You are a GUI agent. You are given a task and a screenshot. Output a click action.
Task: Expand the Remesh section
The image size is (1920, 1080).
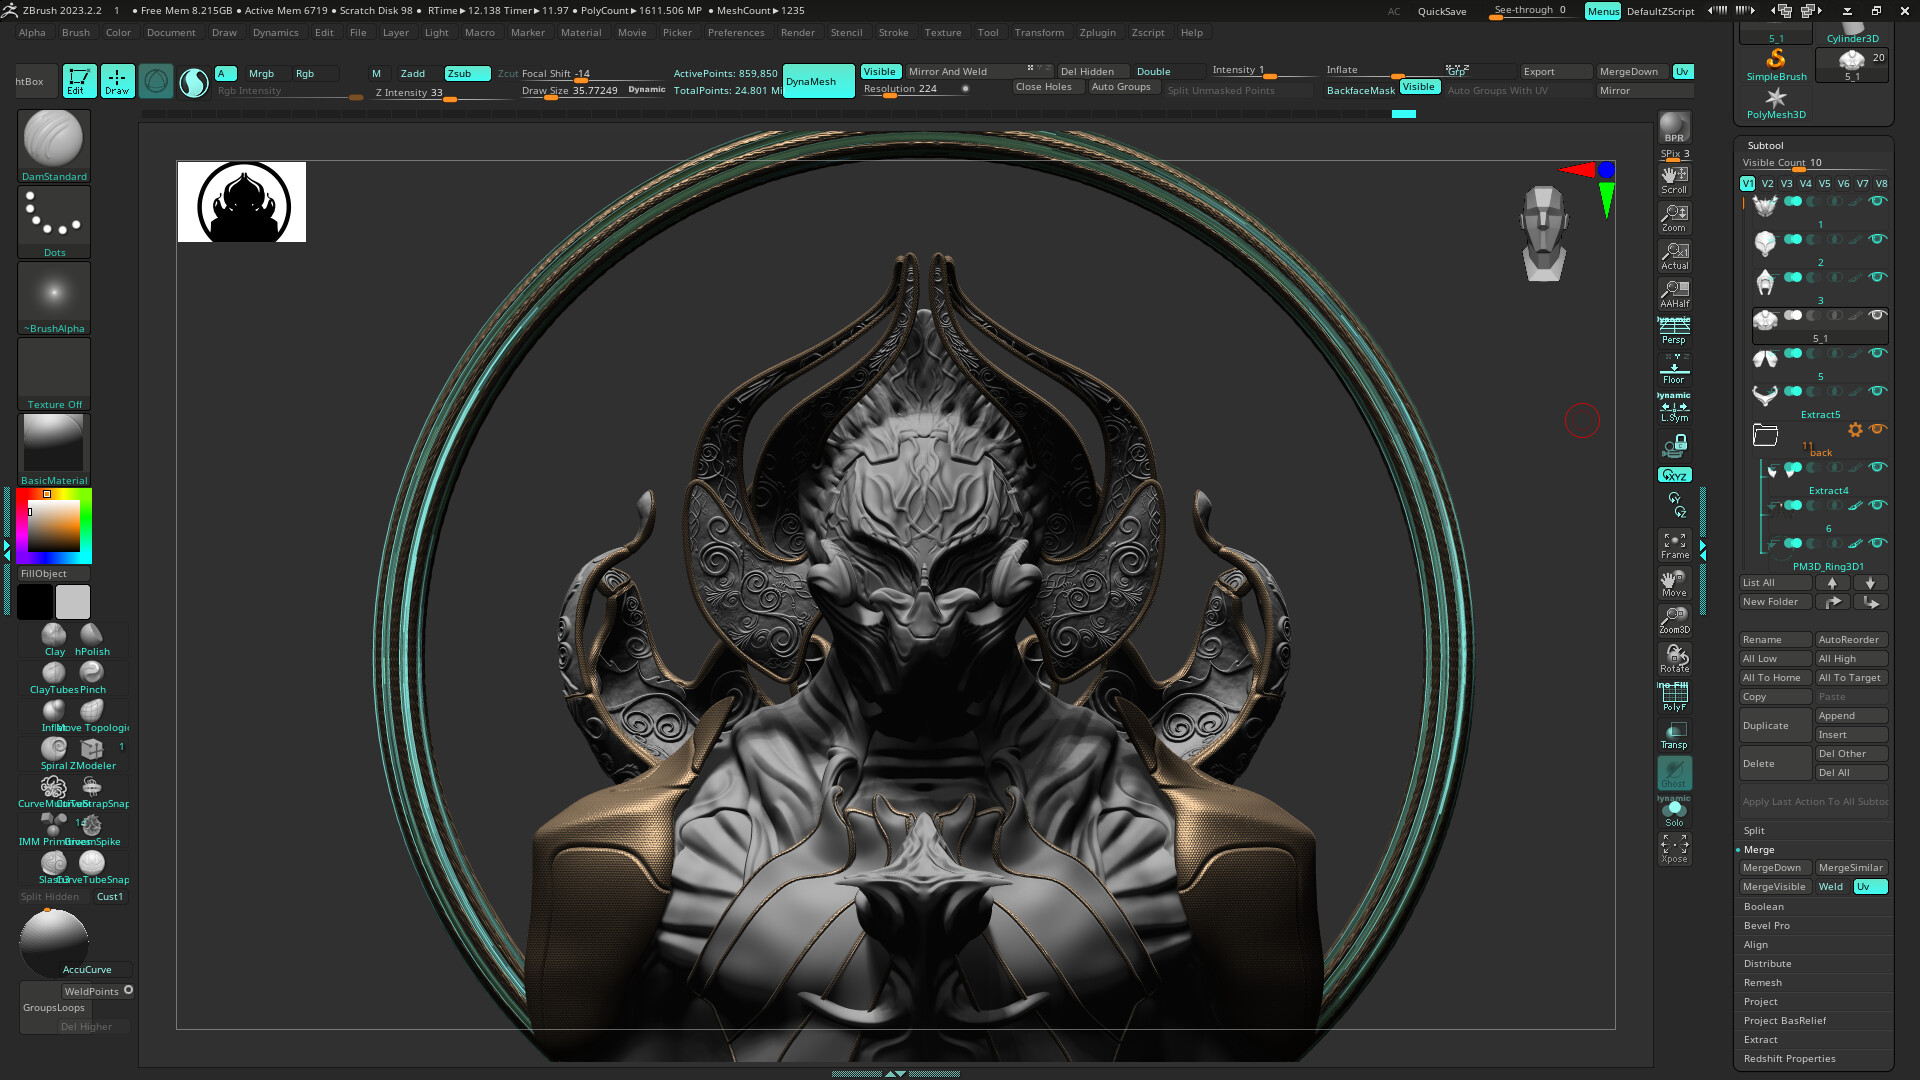tap(1762, 983)
